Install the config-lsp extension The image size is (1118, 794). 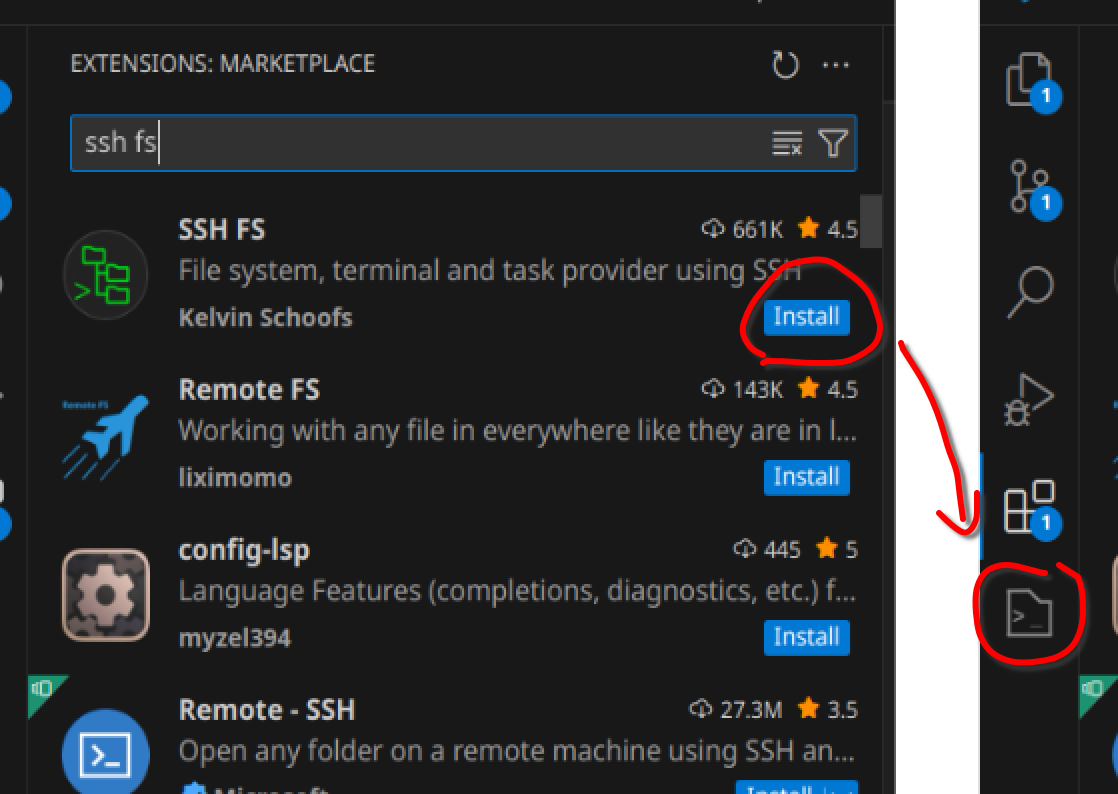coord(806,637)
